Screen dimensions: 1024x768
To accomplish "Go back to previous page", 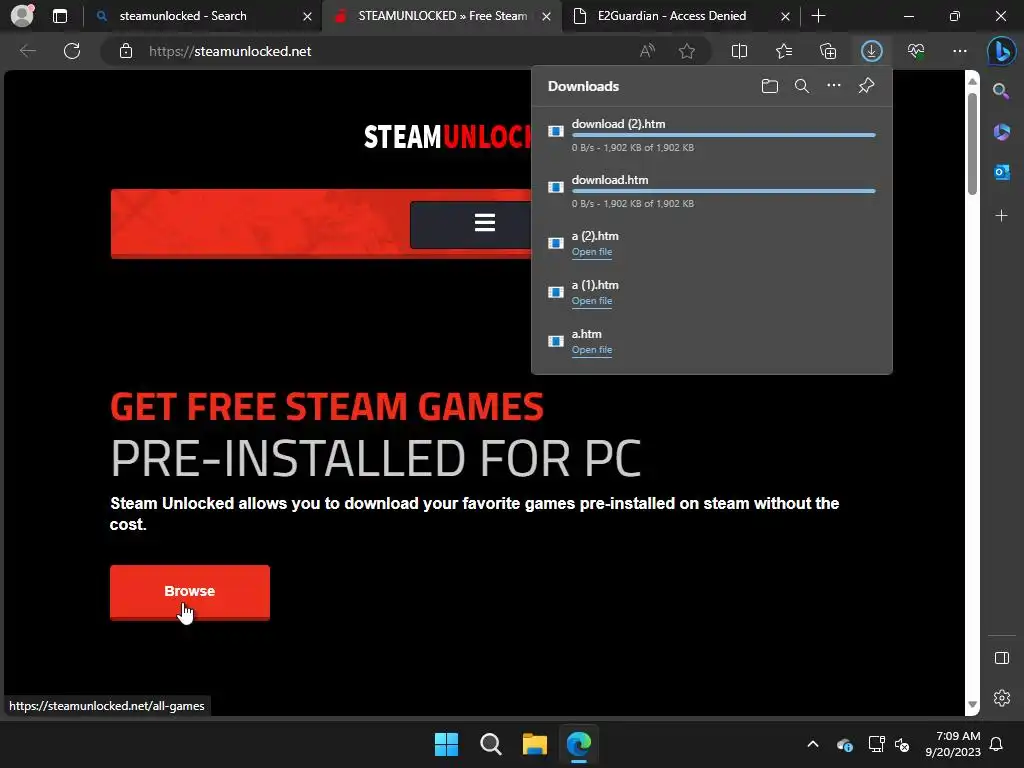I will (x=27, y=51).
